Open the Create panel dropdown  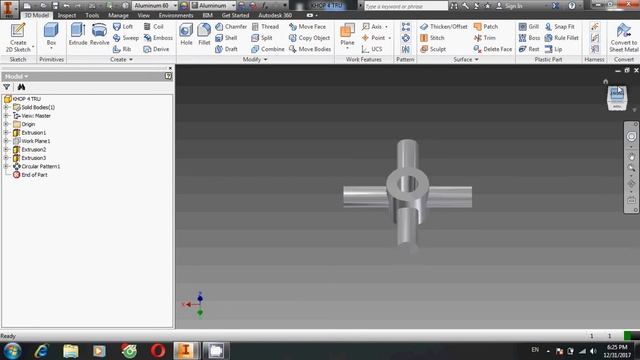(x=121, y=60)
